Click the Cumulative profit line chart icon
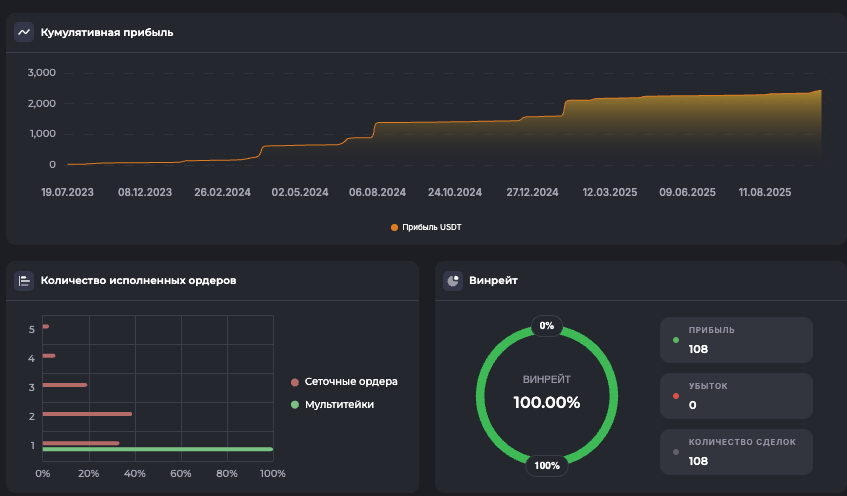 pyautogui.click(x=24, y=32)
